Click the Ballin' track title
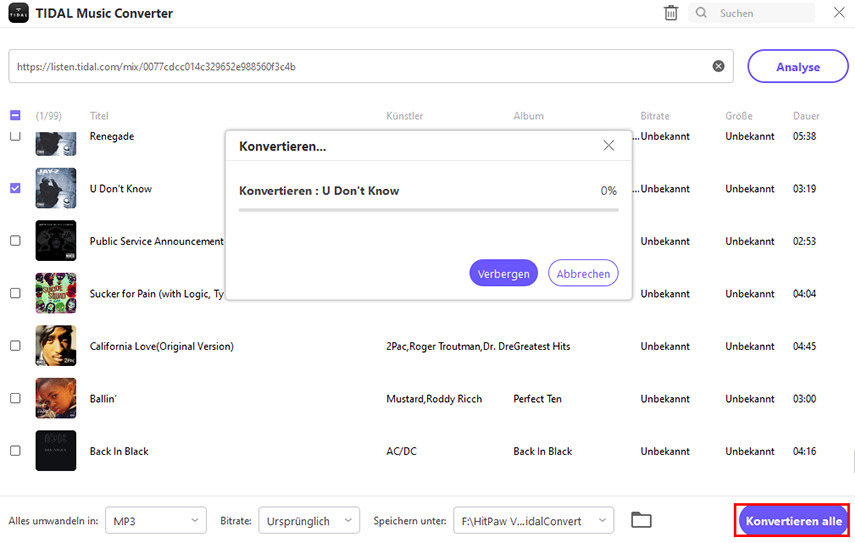This screenshot has width=855, height=543. (x=103, y=399)
